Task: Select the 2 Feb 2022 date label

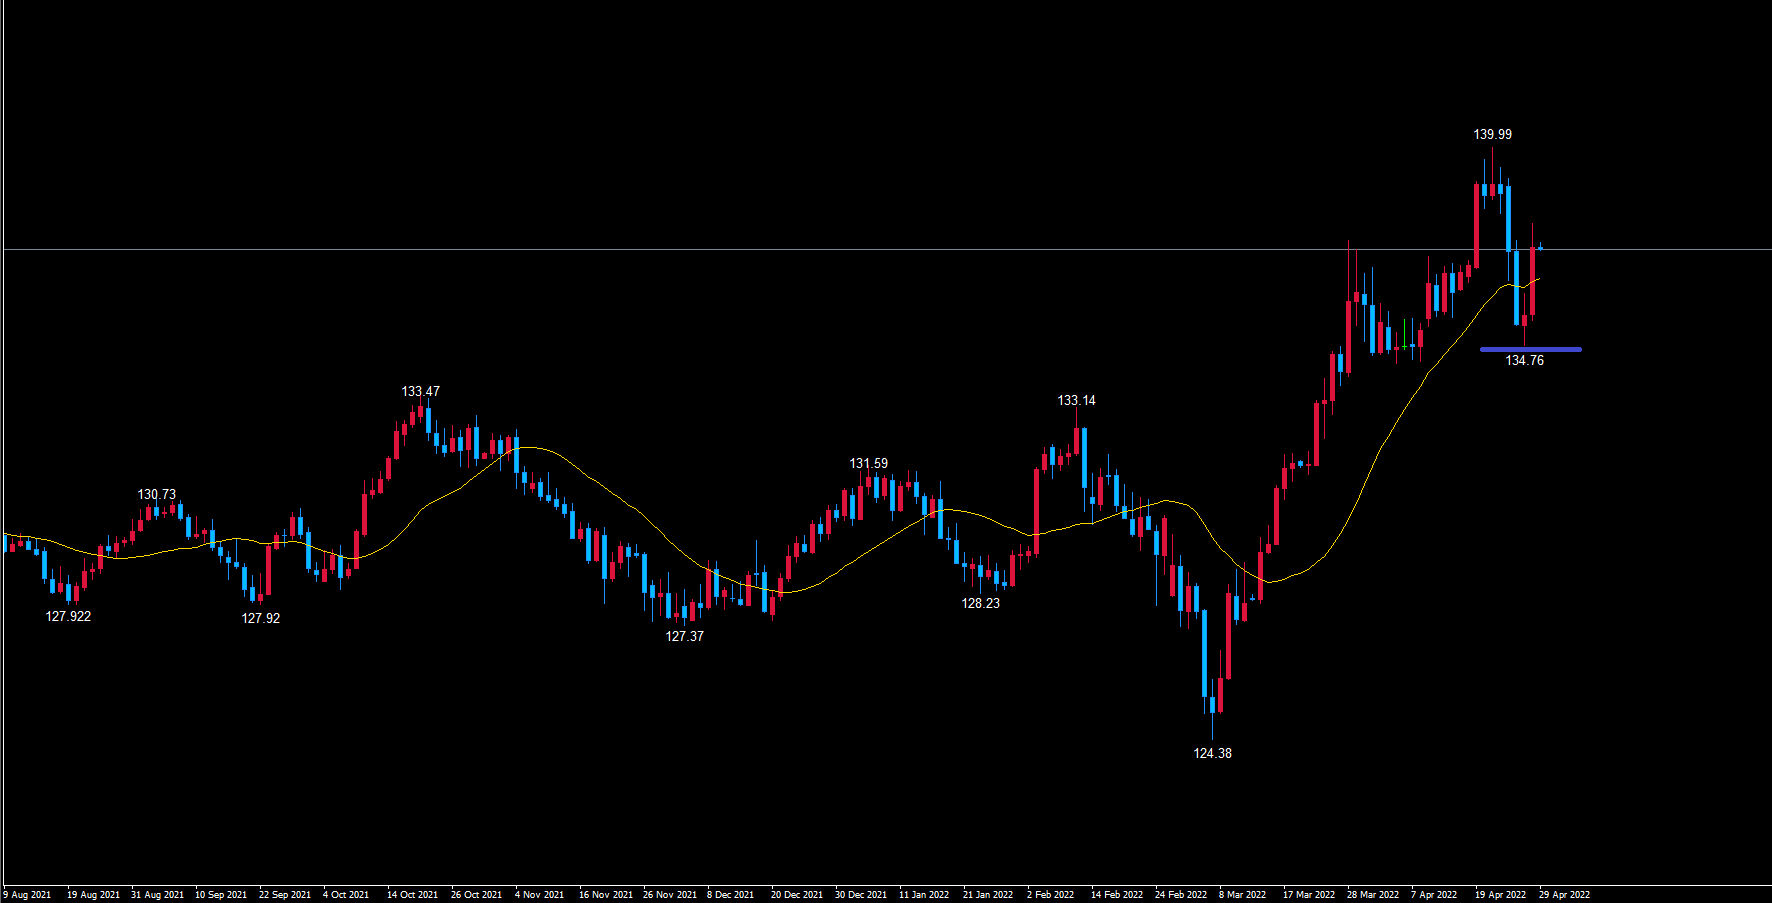Action: [x=1050, y=895]
